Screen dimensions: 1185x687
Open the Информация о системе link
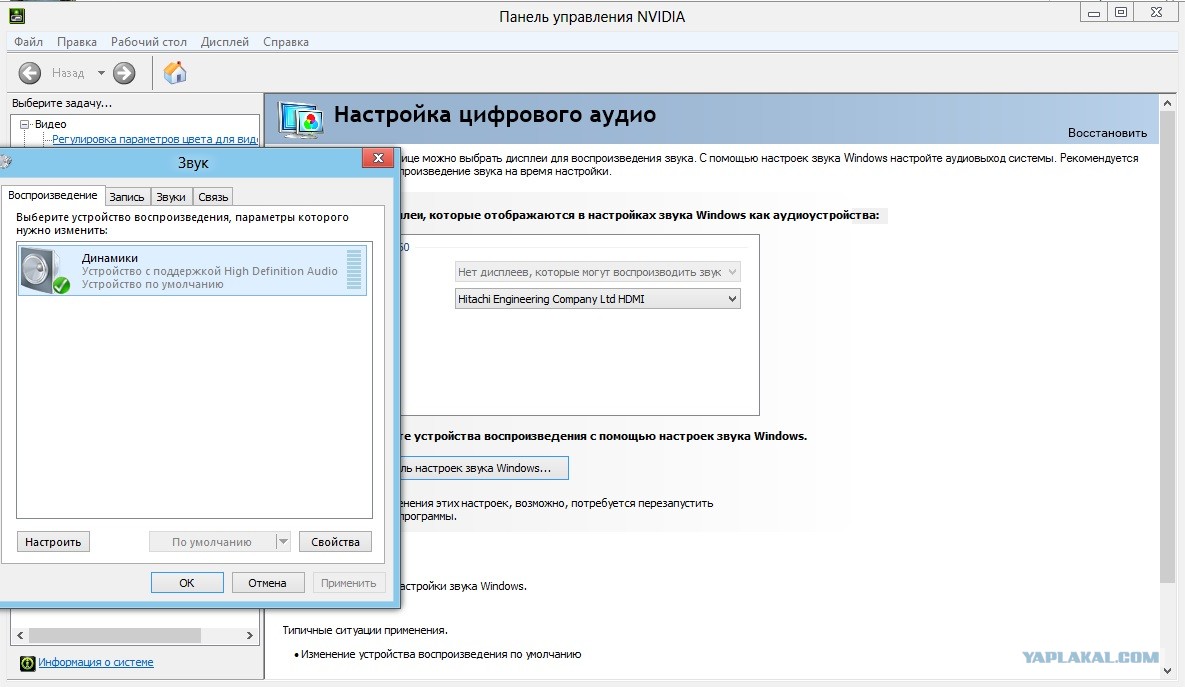(x=96, y=662)
